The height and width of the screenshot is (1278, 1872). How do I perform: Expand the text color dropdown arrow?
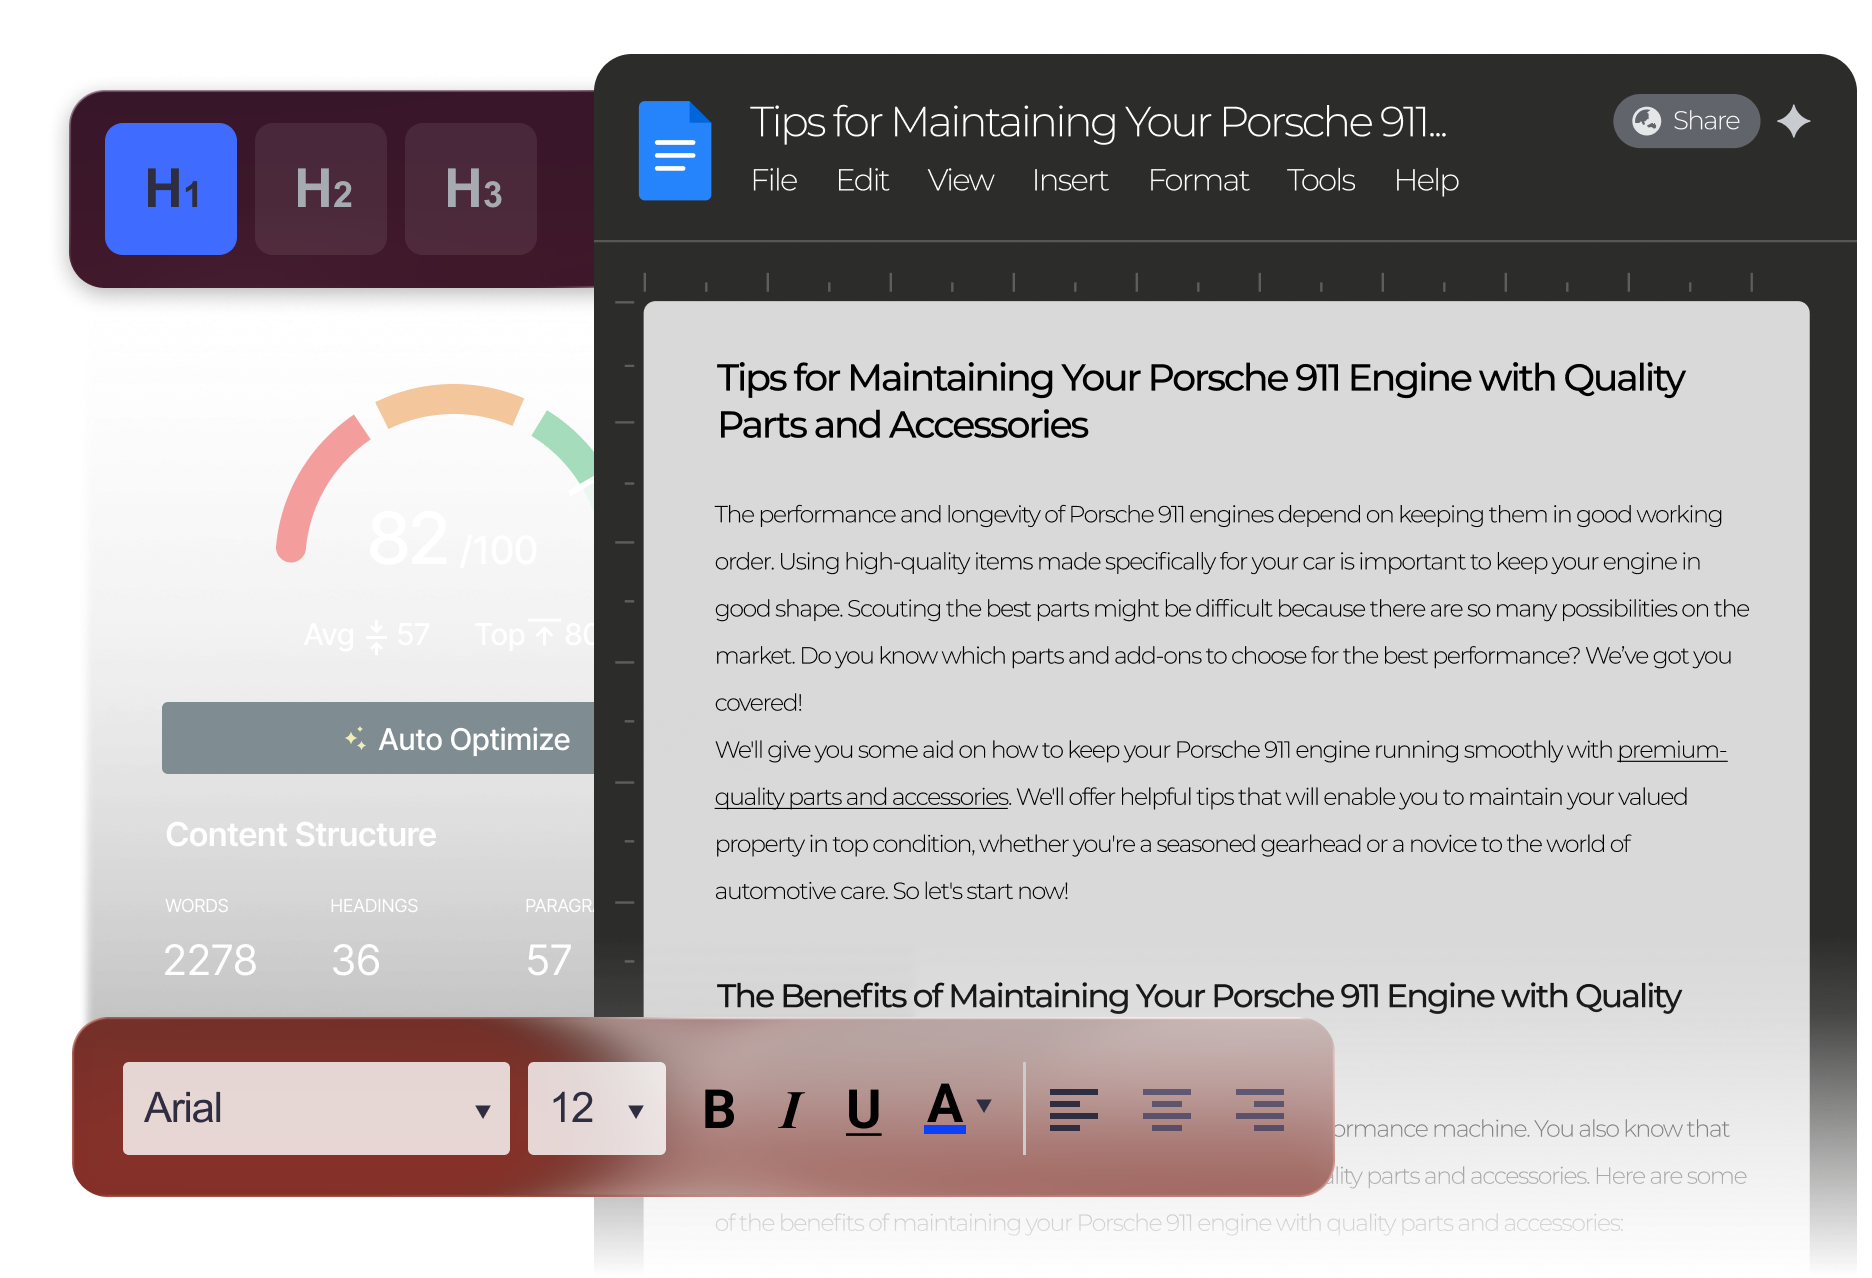(x=984, y=1105)
